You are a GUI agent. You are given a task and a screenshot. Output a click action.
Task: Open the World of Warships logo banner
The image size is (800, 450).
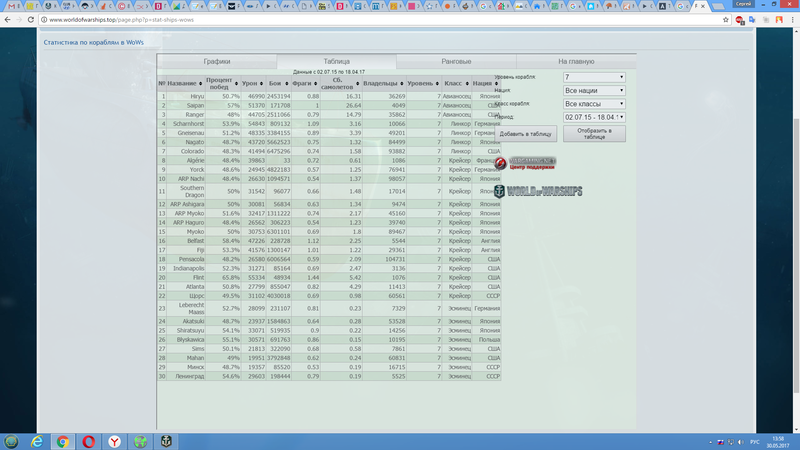pyautogui.click(x=538, y=191)
